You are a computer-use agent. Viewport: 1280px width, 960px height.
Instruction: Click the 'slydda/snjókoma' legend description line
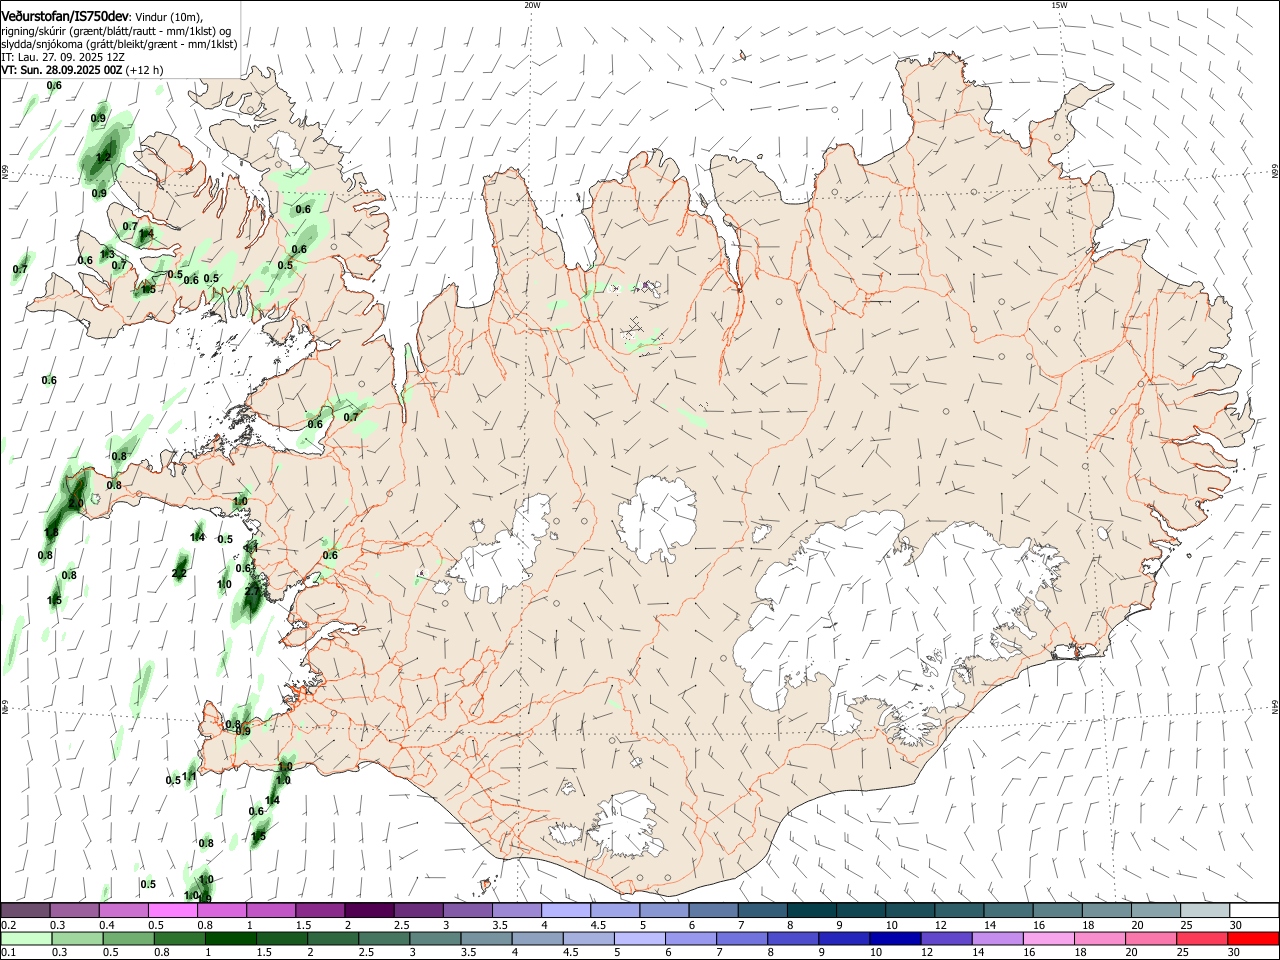[x=119, y=44]
